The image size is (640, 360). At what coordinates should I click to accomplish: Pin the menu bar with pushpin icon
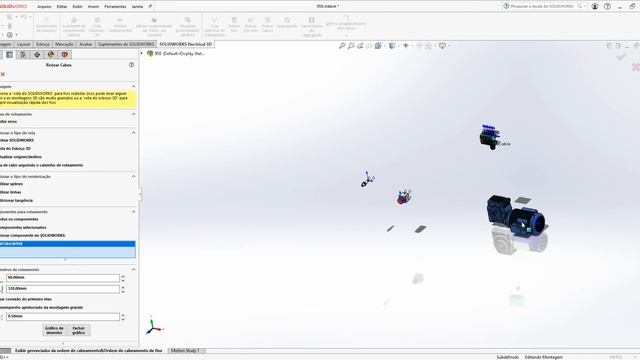click(x=150, y=6)
